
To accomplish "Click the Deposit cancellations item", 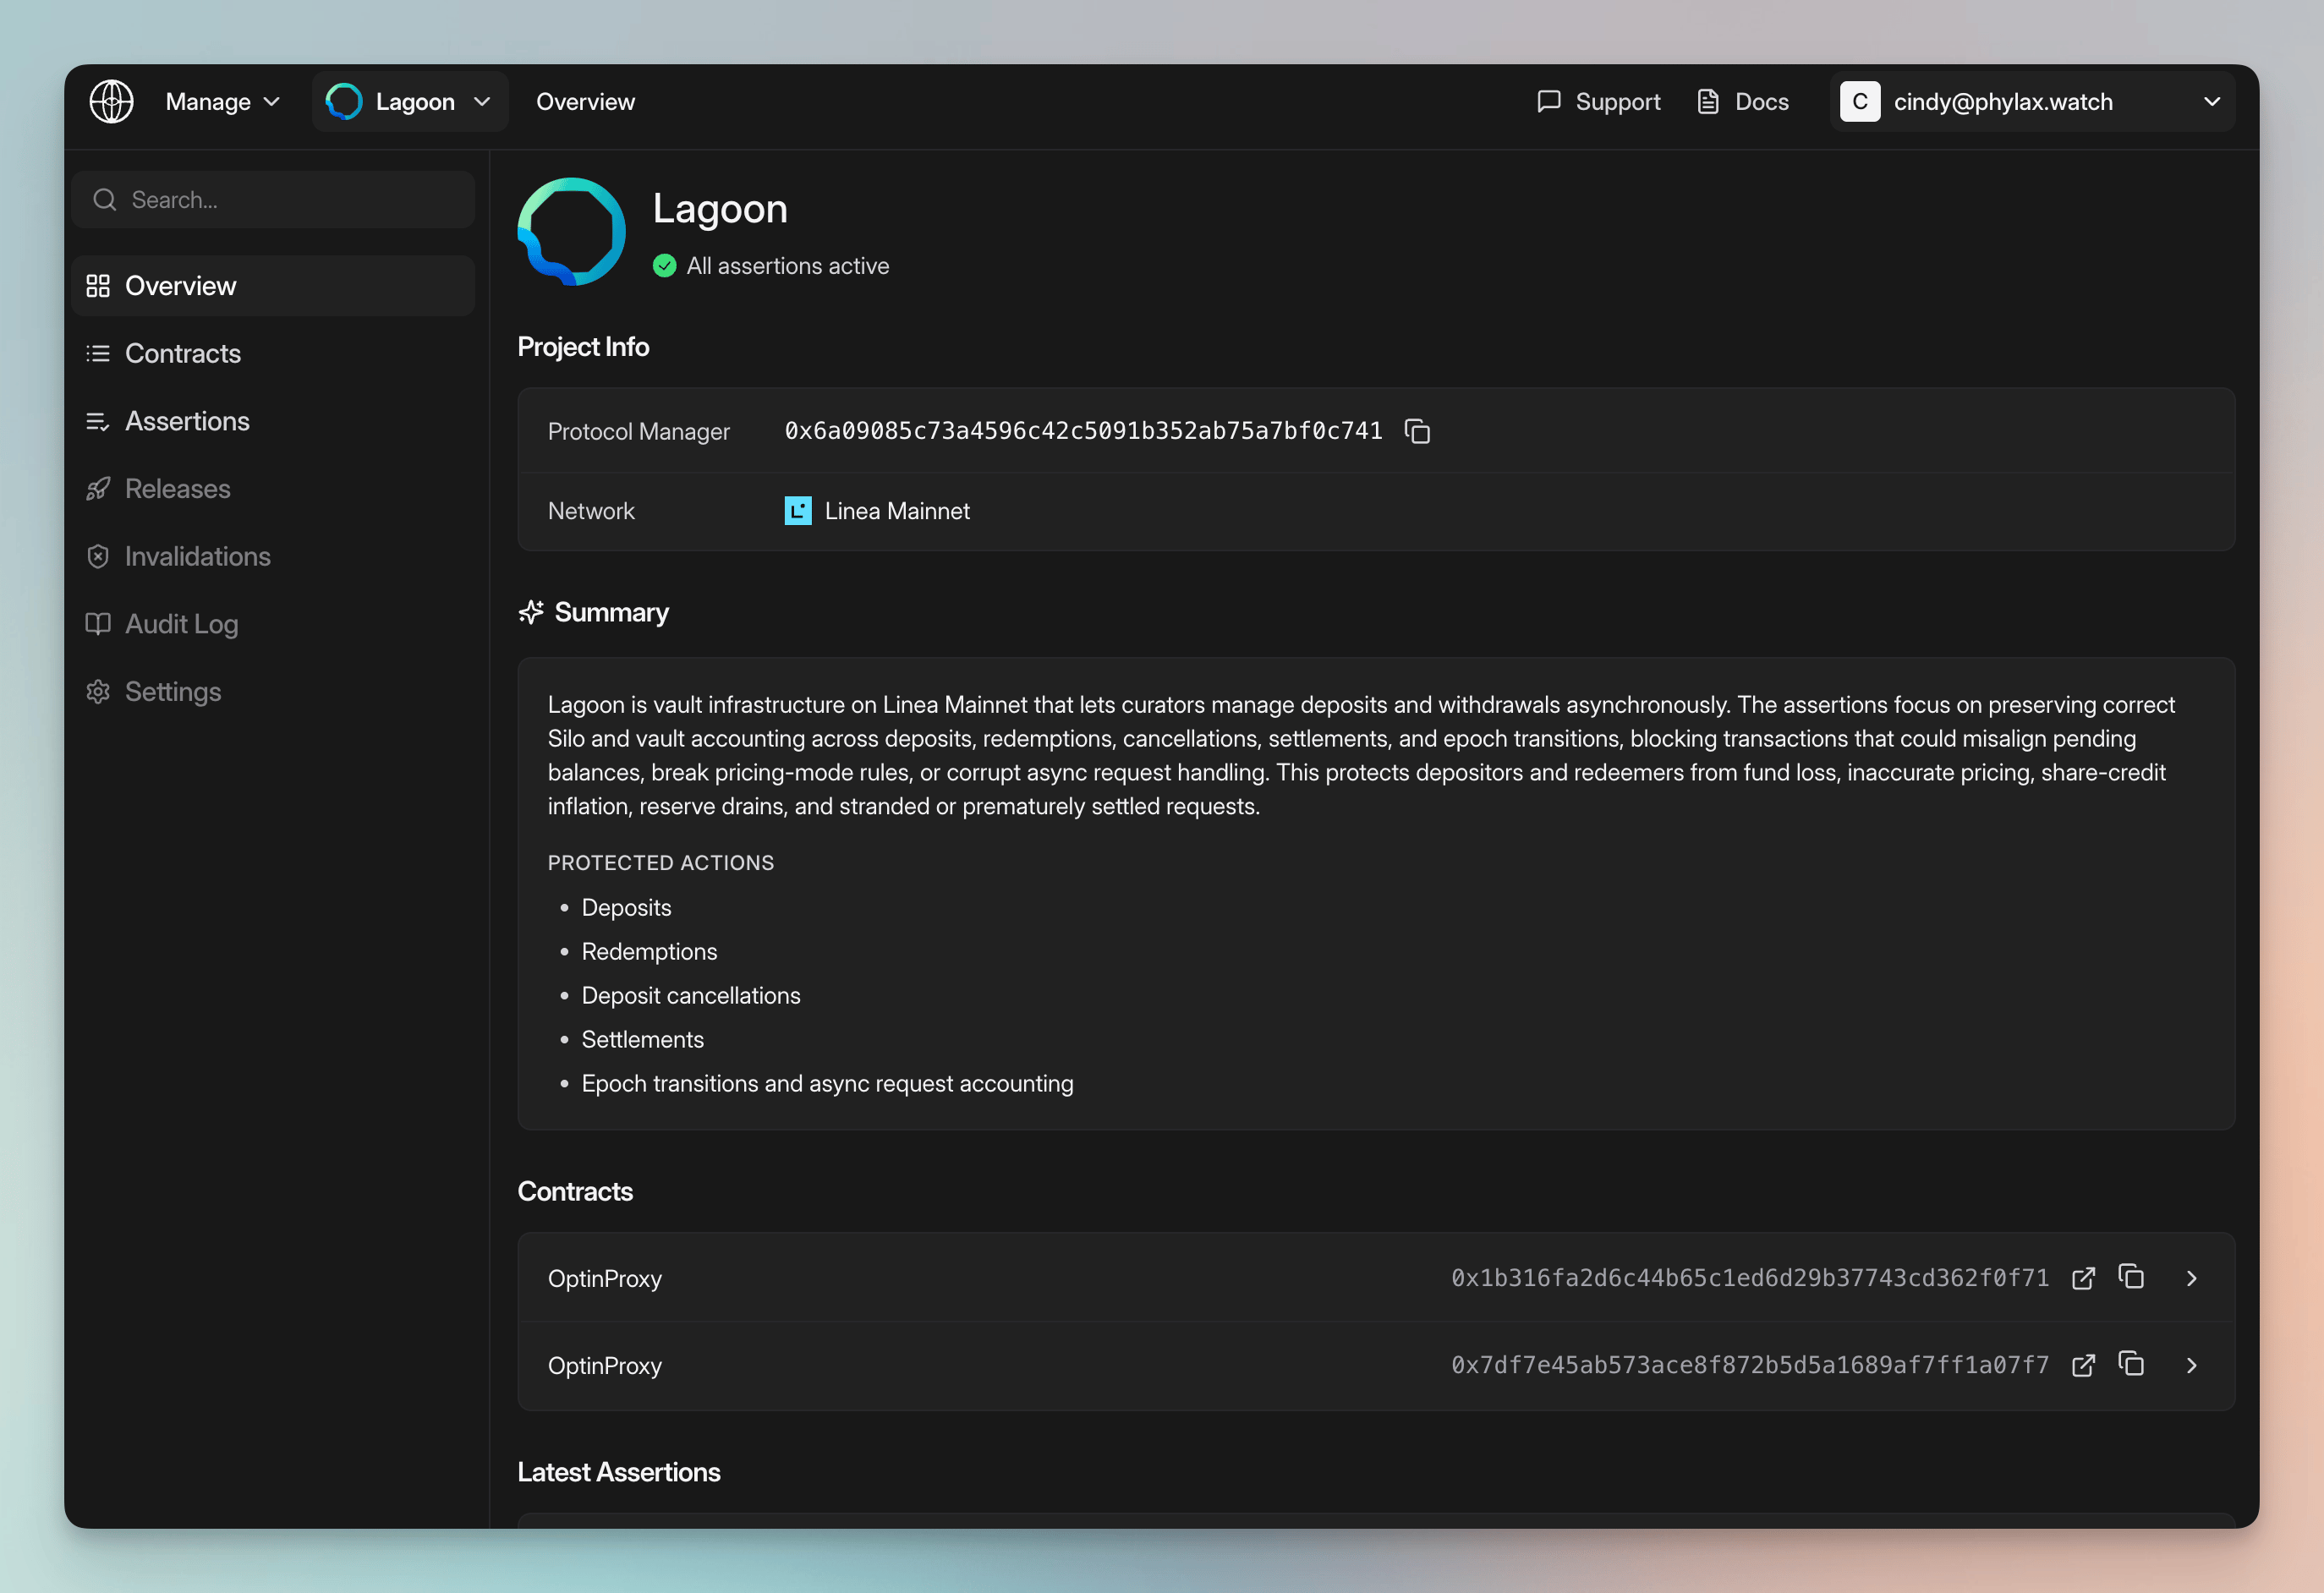I will (x=691, y=995).
